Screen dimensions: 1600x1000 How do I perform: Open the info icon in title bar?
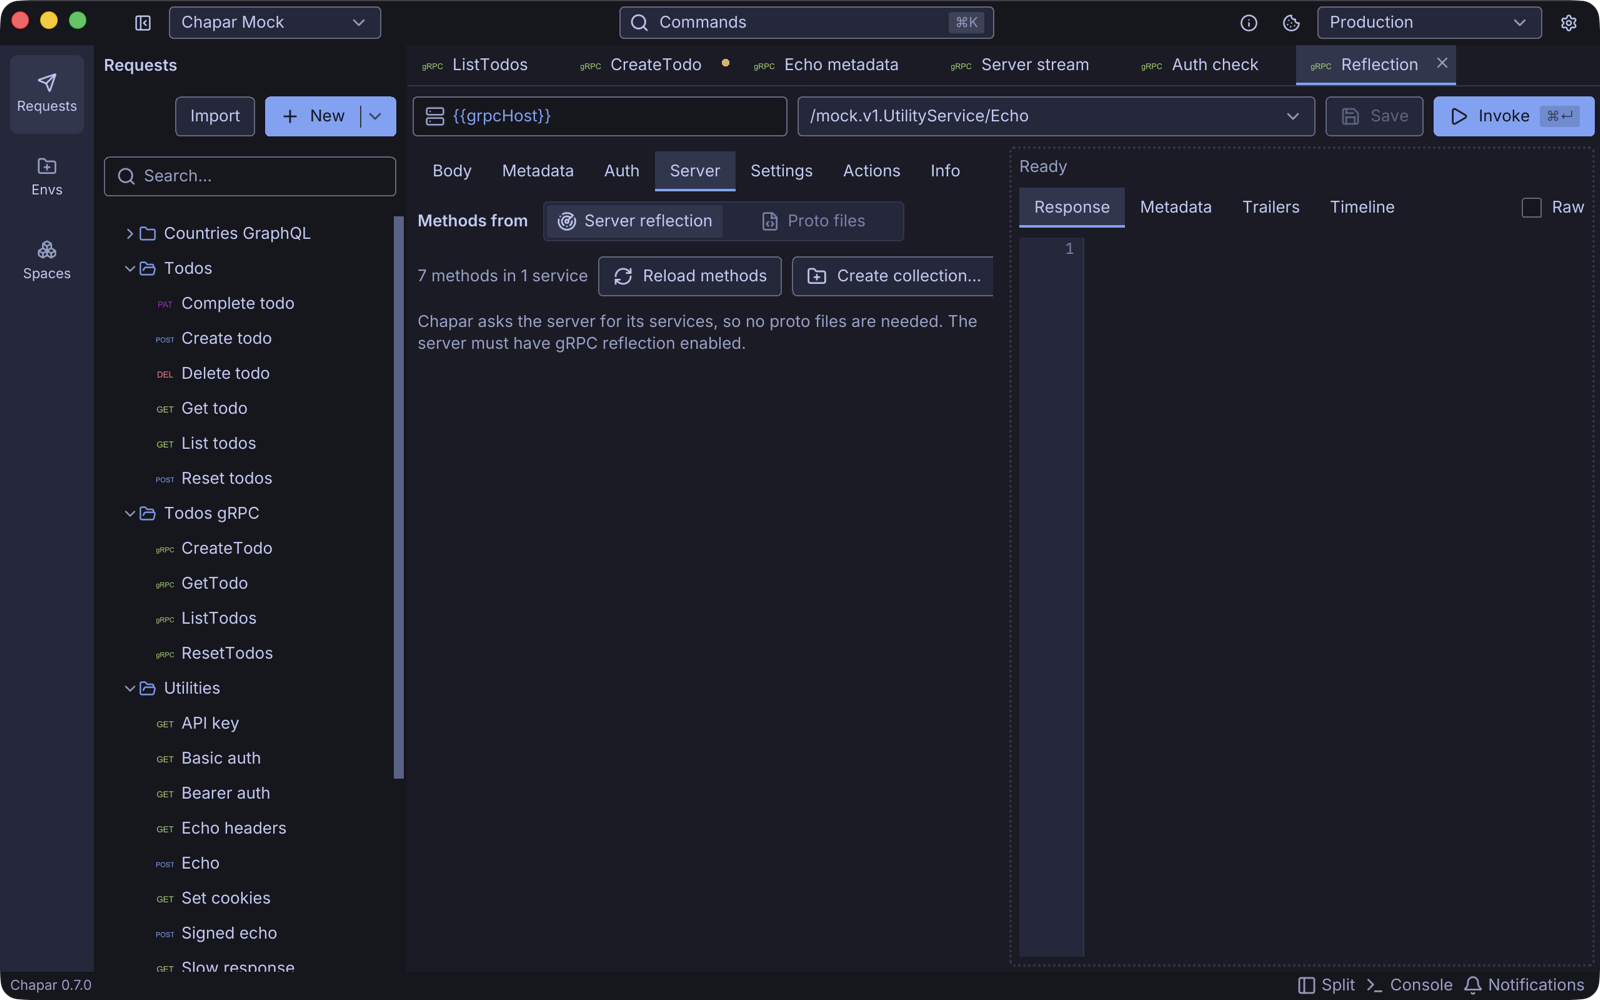point(1249,23)
